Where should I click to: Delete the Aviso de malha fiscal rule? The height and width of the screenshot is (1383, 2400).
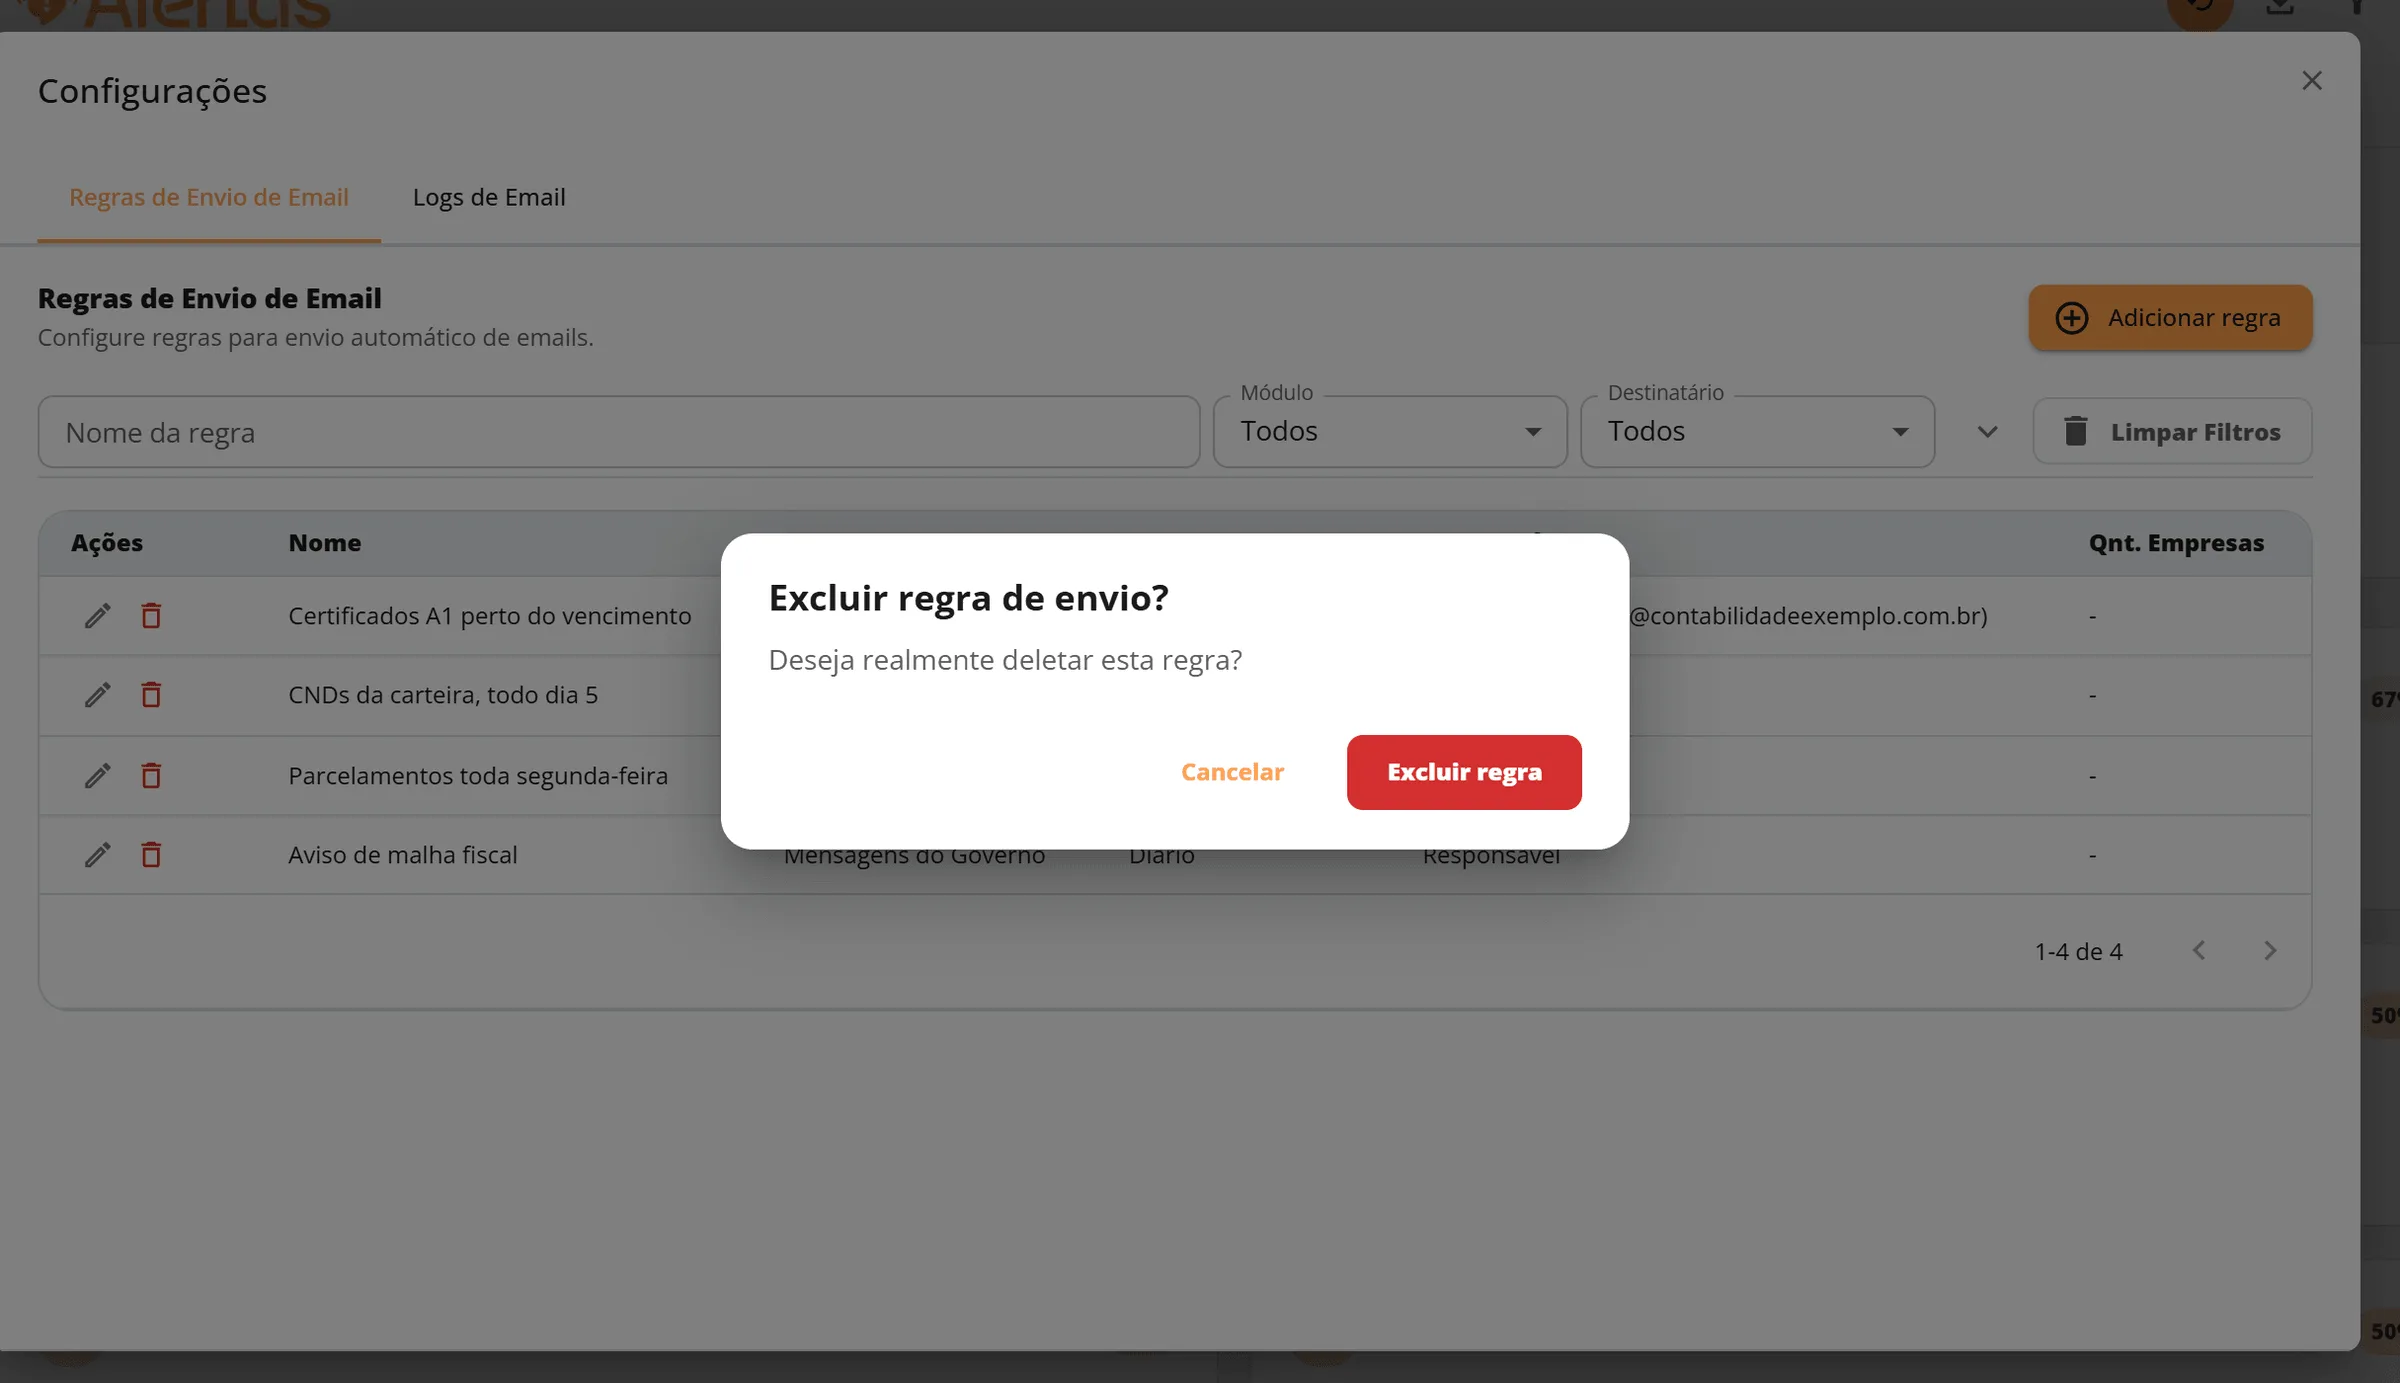(x=151, y=855)
